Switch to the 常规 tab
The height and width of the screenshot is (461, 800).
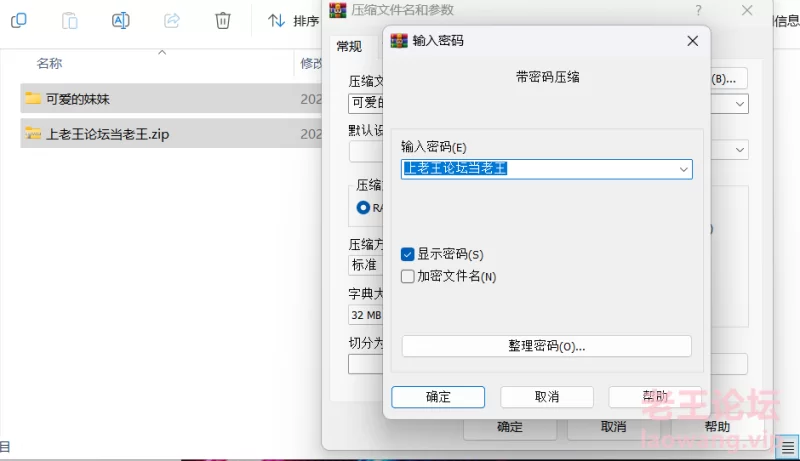349,47
